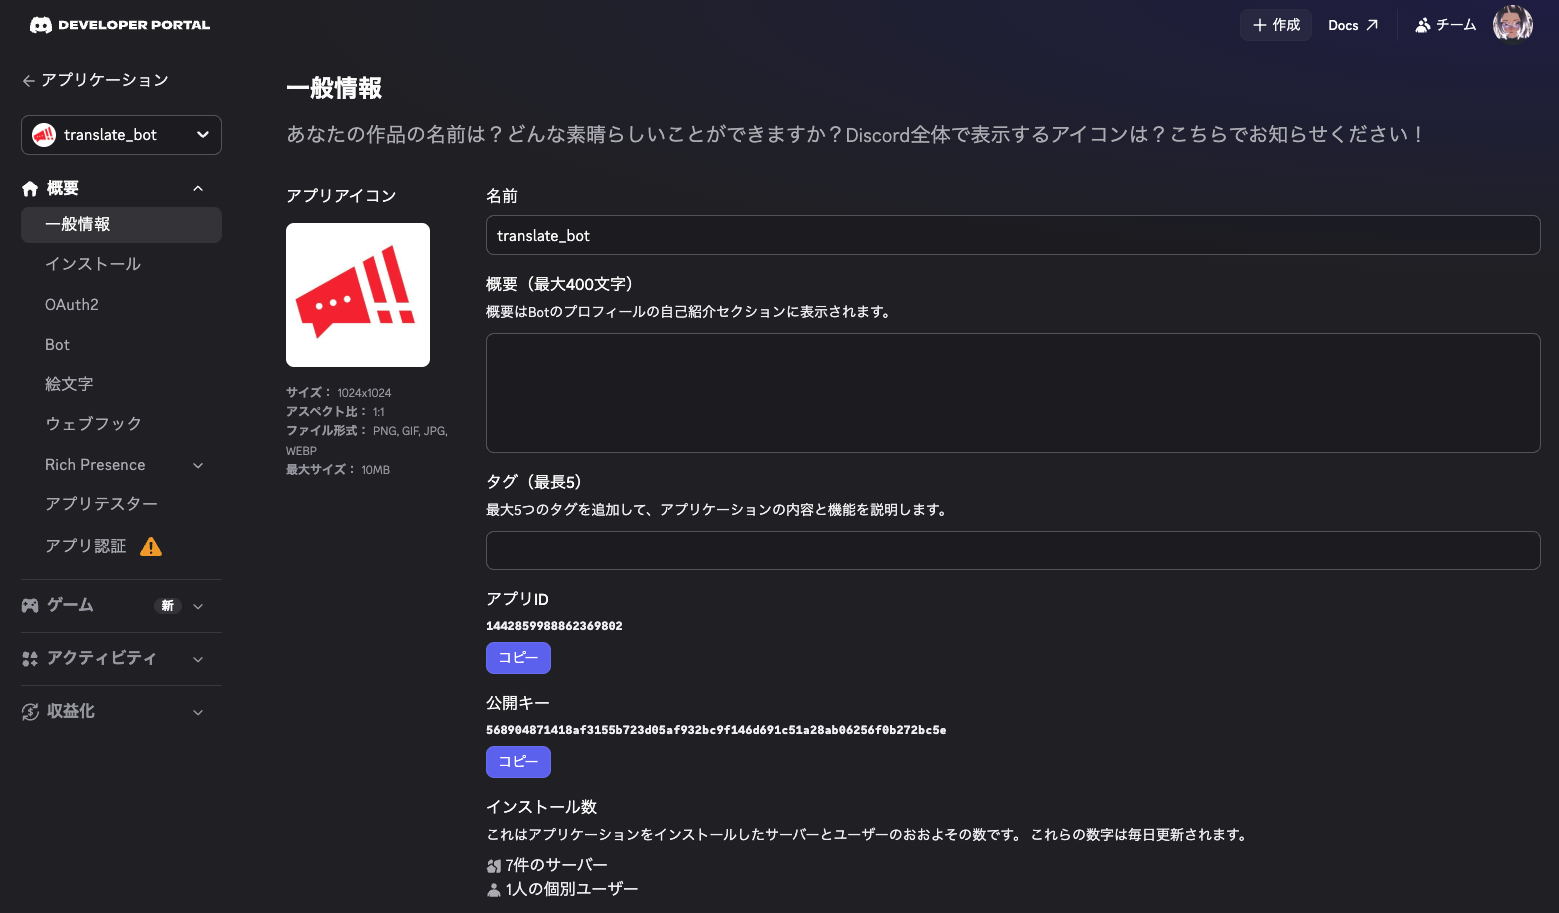Click the user profile avatar at top right

click(x=1513, y=25)
